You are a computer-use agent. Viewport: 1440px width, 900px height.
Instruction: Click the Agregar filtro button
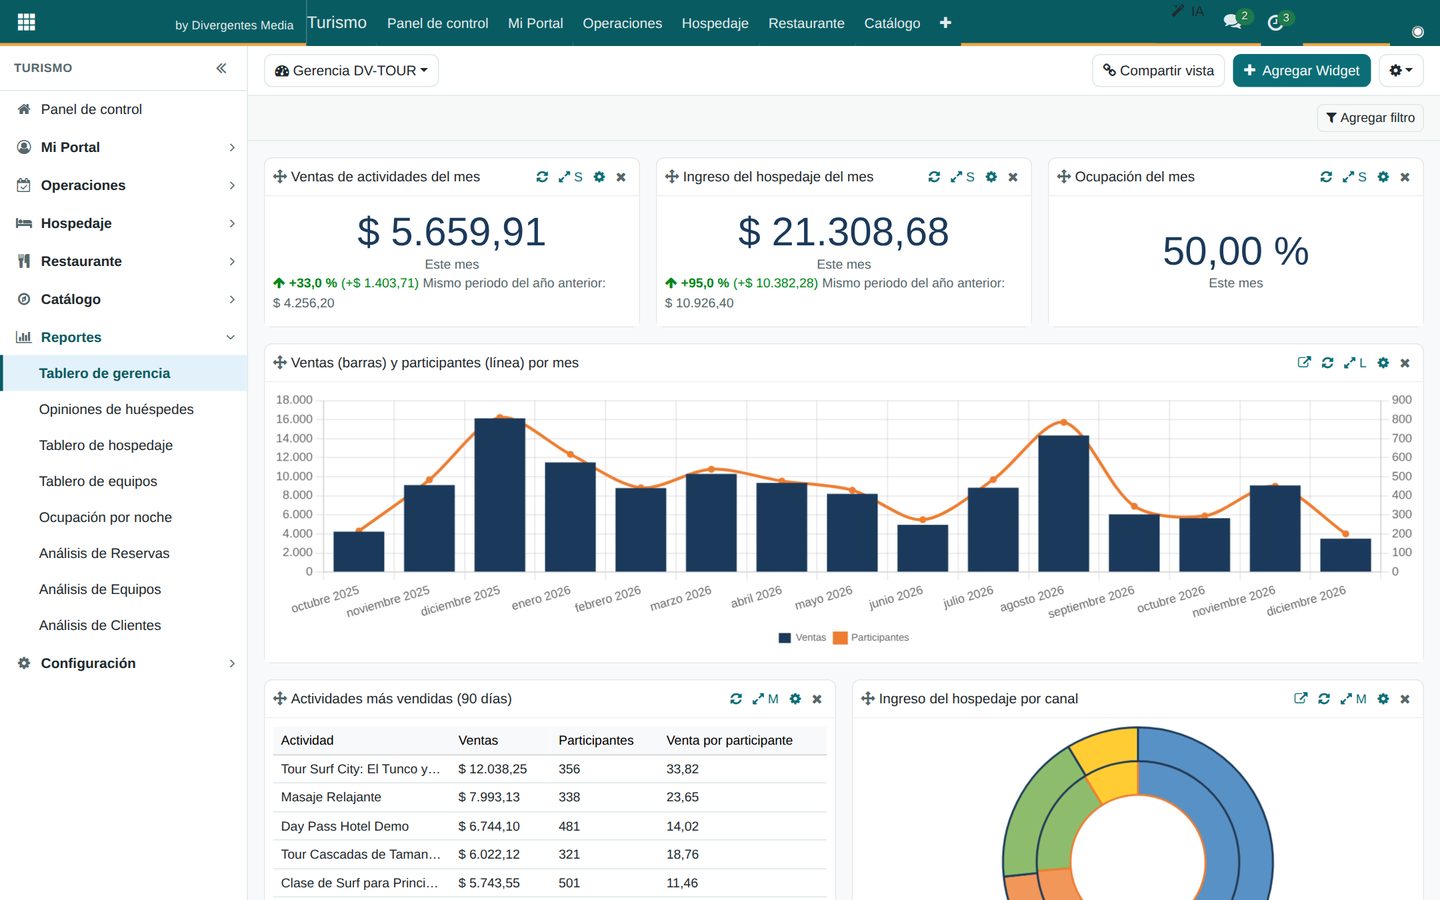[1370, 118]
